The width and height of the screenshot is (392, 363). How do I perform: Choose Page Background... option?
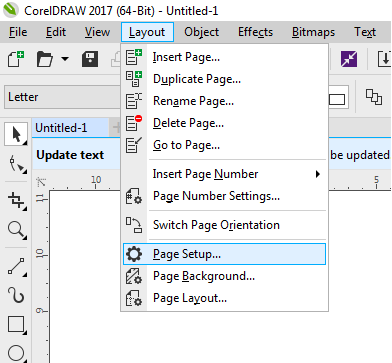pyautogui.click(x=224, y=276)
